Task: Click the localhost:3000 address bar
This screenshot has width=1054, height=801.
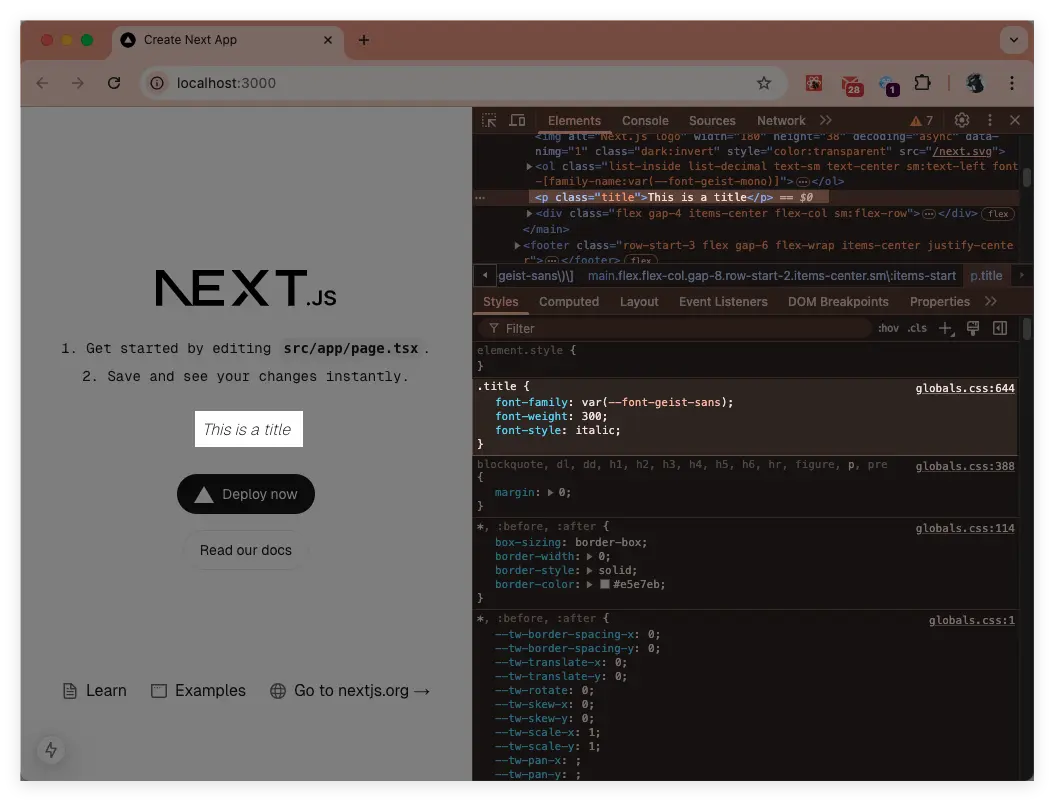Action: tap(464, 83)
